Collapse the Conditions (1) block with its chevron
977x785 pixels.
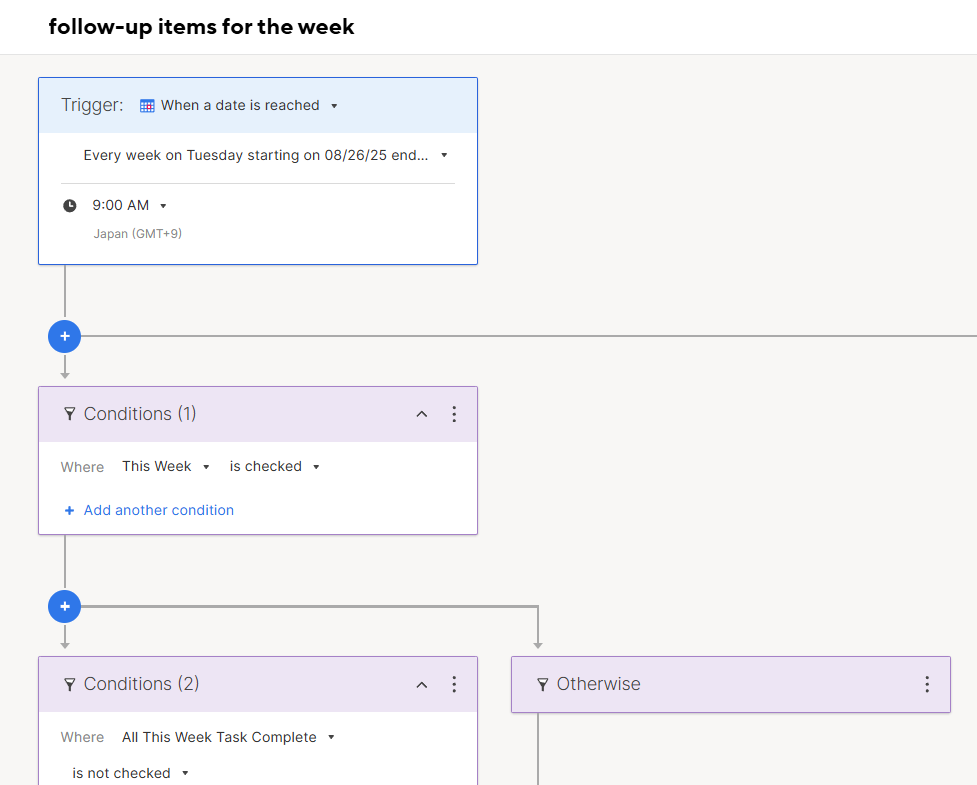point(422,414)
